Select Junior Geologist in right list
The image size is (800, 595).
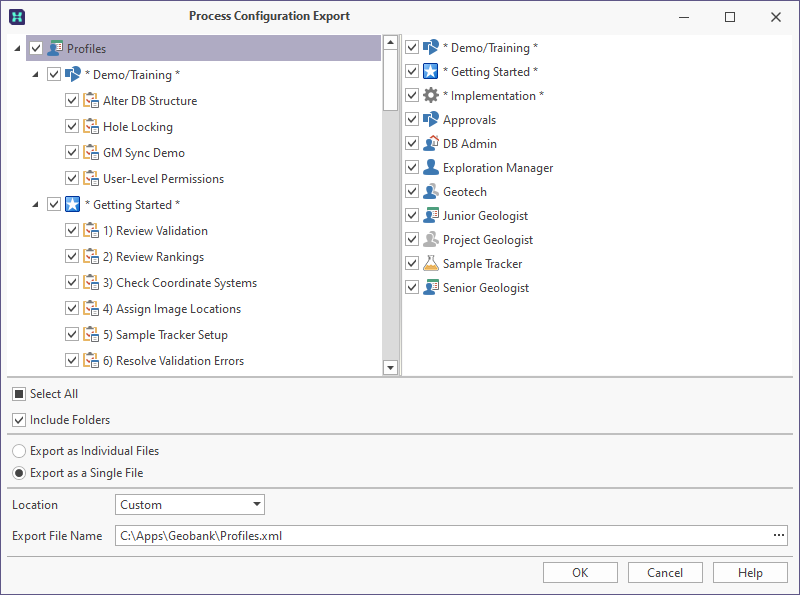(x=485, y=215)
